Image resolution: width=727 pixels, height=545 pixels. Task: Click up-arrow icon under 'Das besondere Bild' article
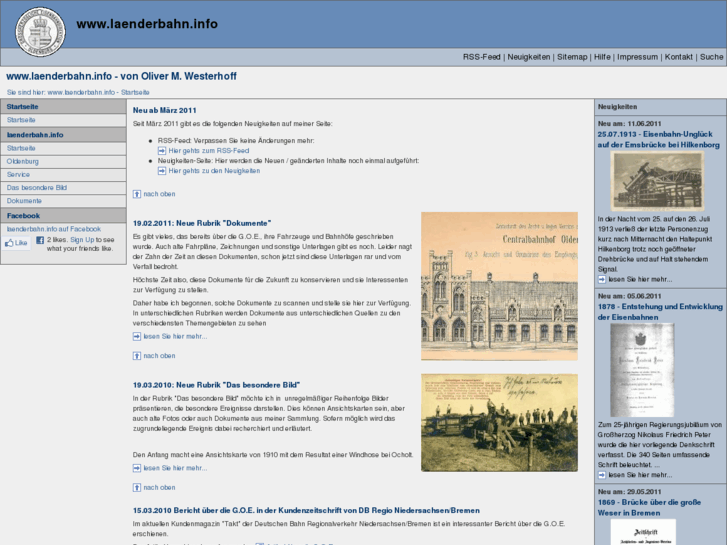(137, 487)
